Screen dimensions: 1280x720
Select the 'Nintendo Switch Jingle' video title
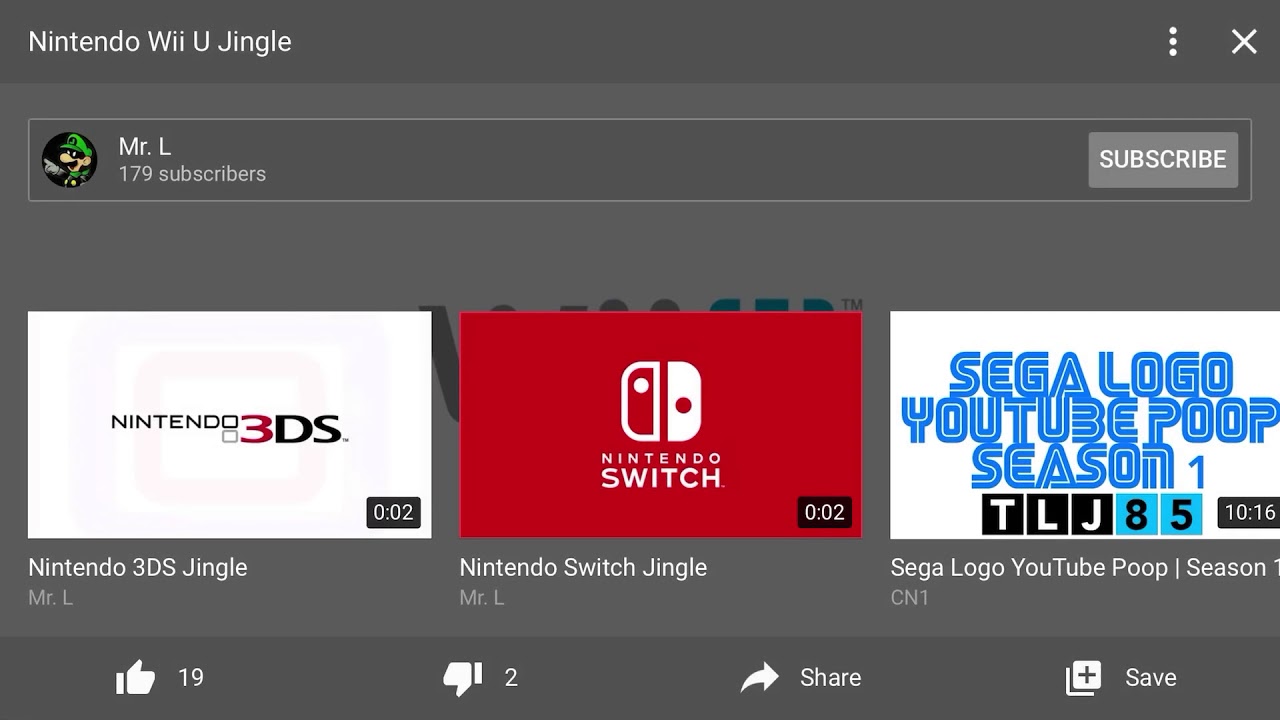click(583, 567)
